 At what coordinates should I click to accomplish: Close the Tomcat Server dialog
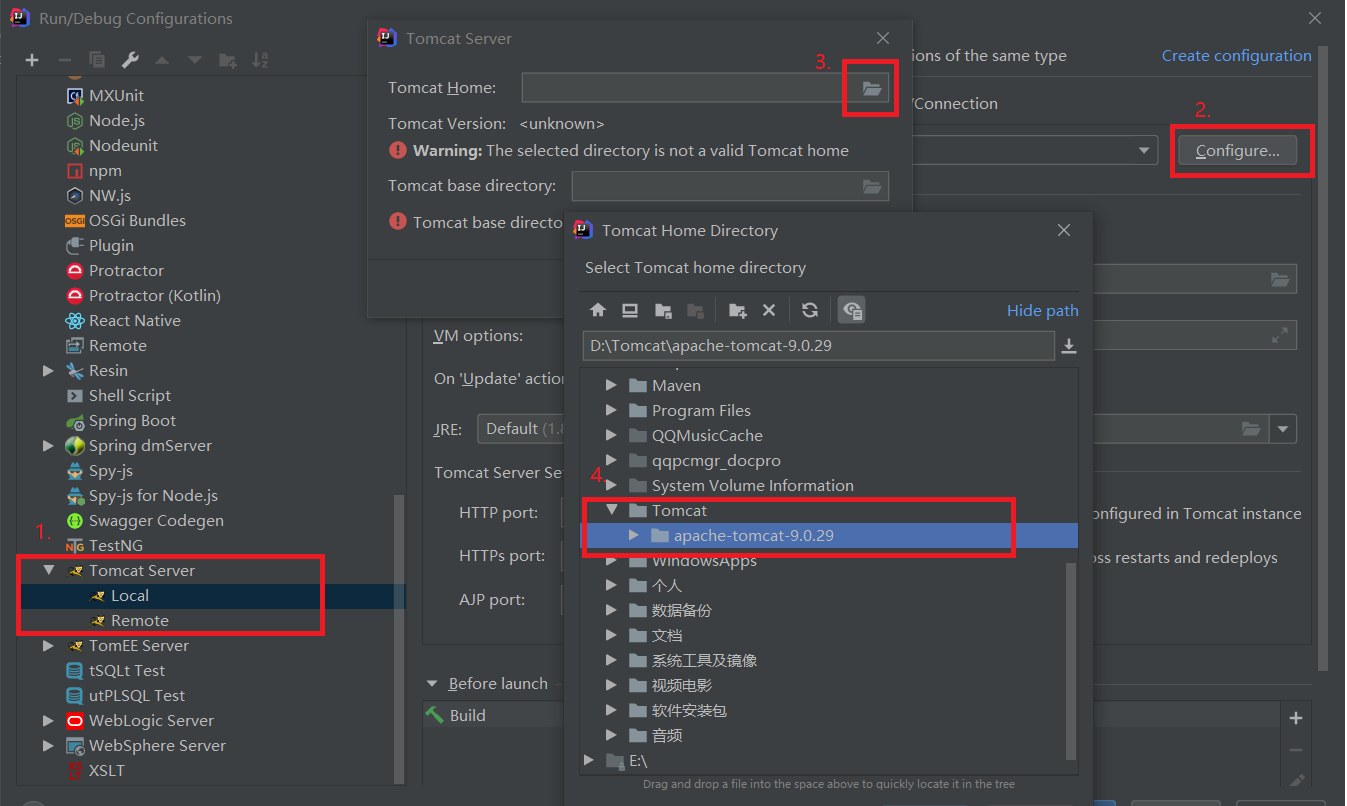click(882, 38)
